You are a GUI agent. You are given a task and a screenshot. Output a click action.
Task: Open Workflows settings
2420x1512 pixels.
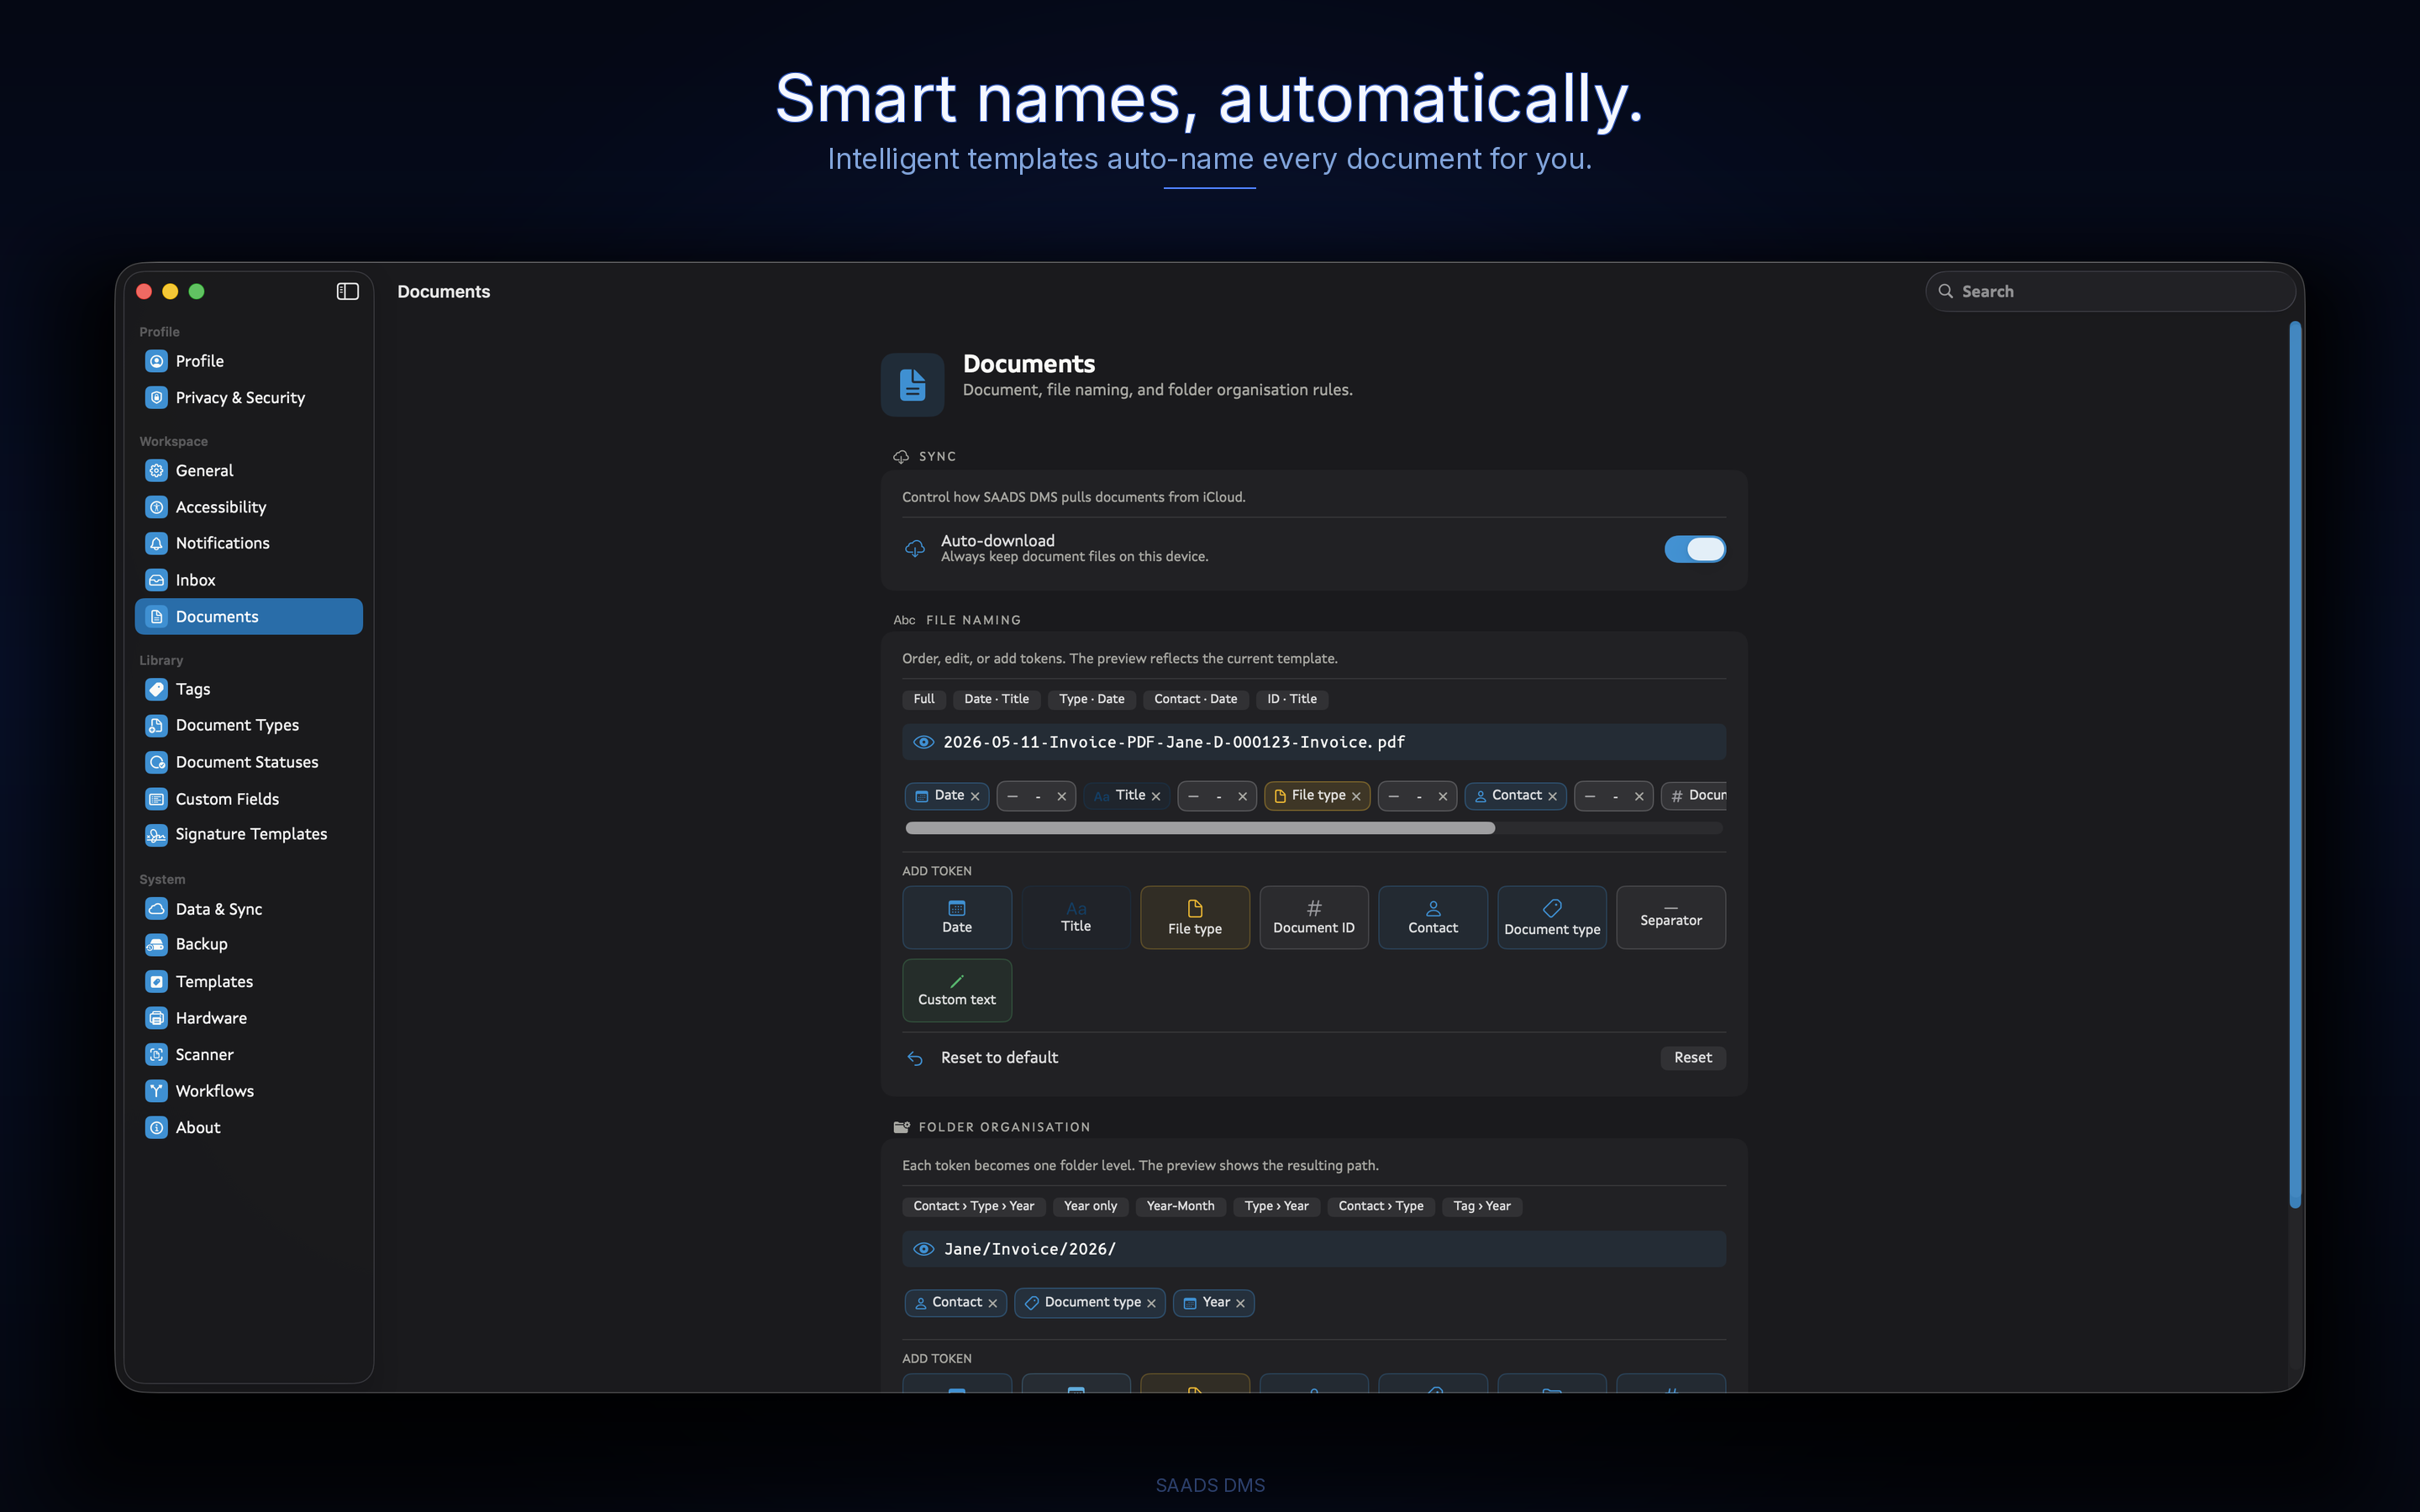click(248, 1091)
